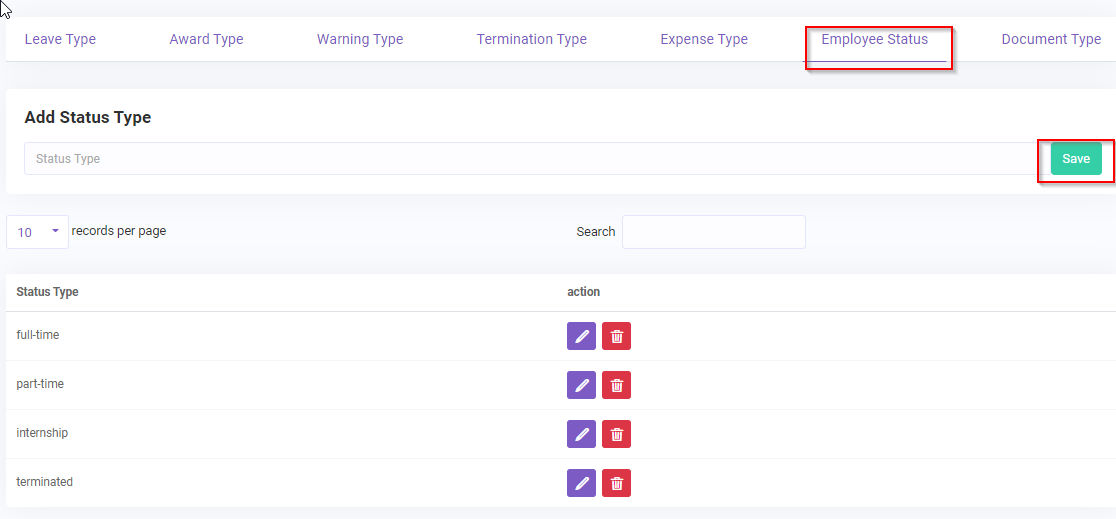Edit the terminated status type

(581, 483)
